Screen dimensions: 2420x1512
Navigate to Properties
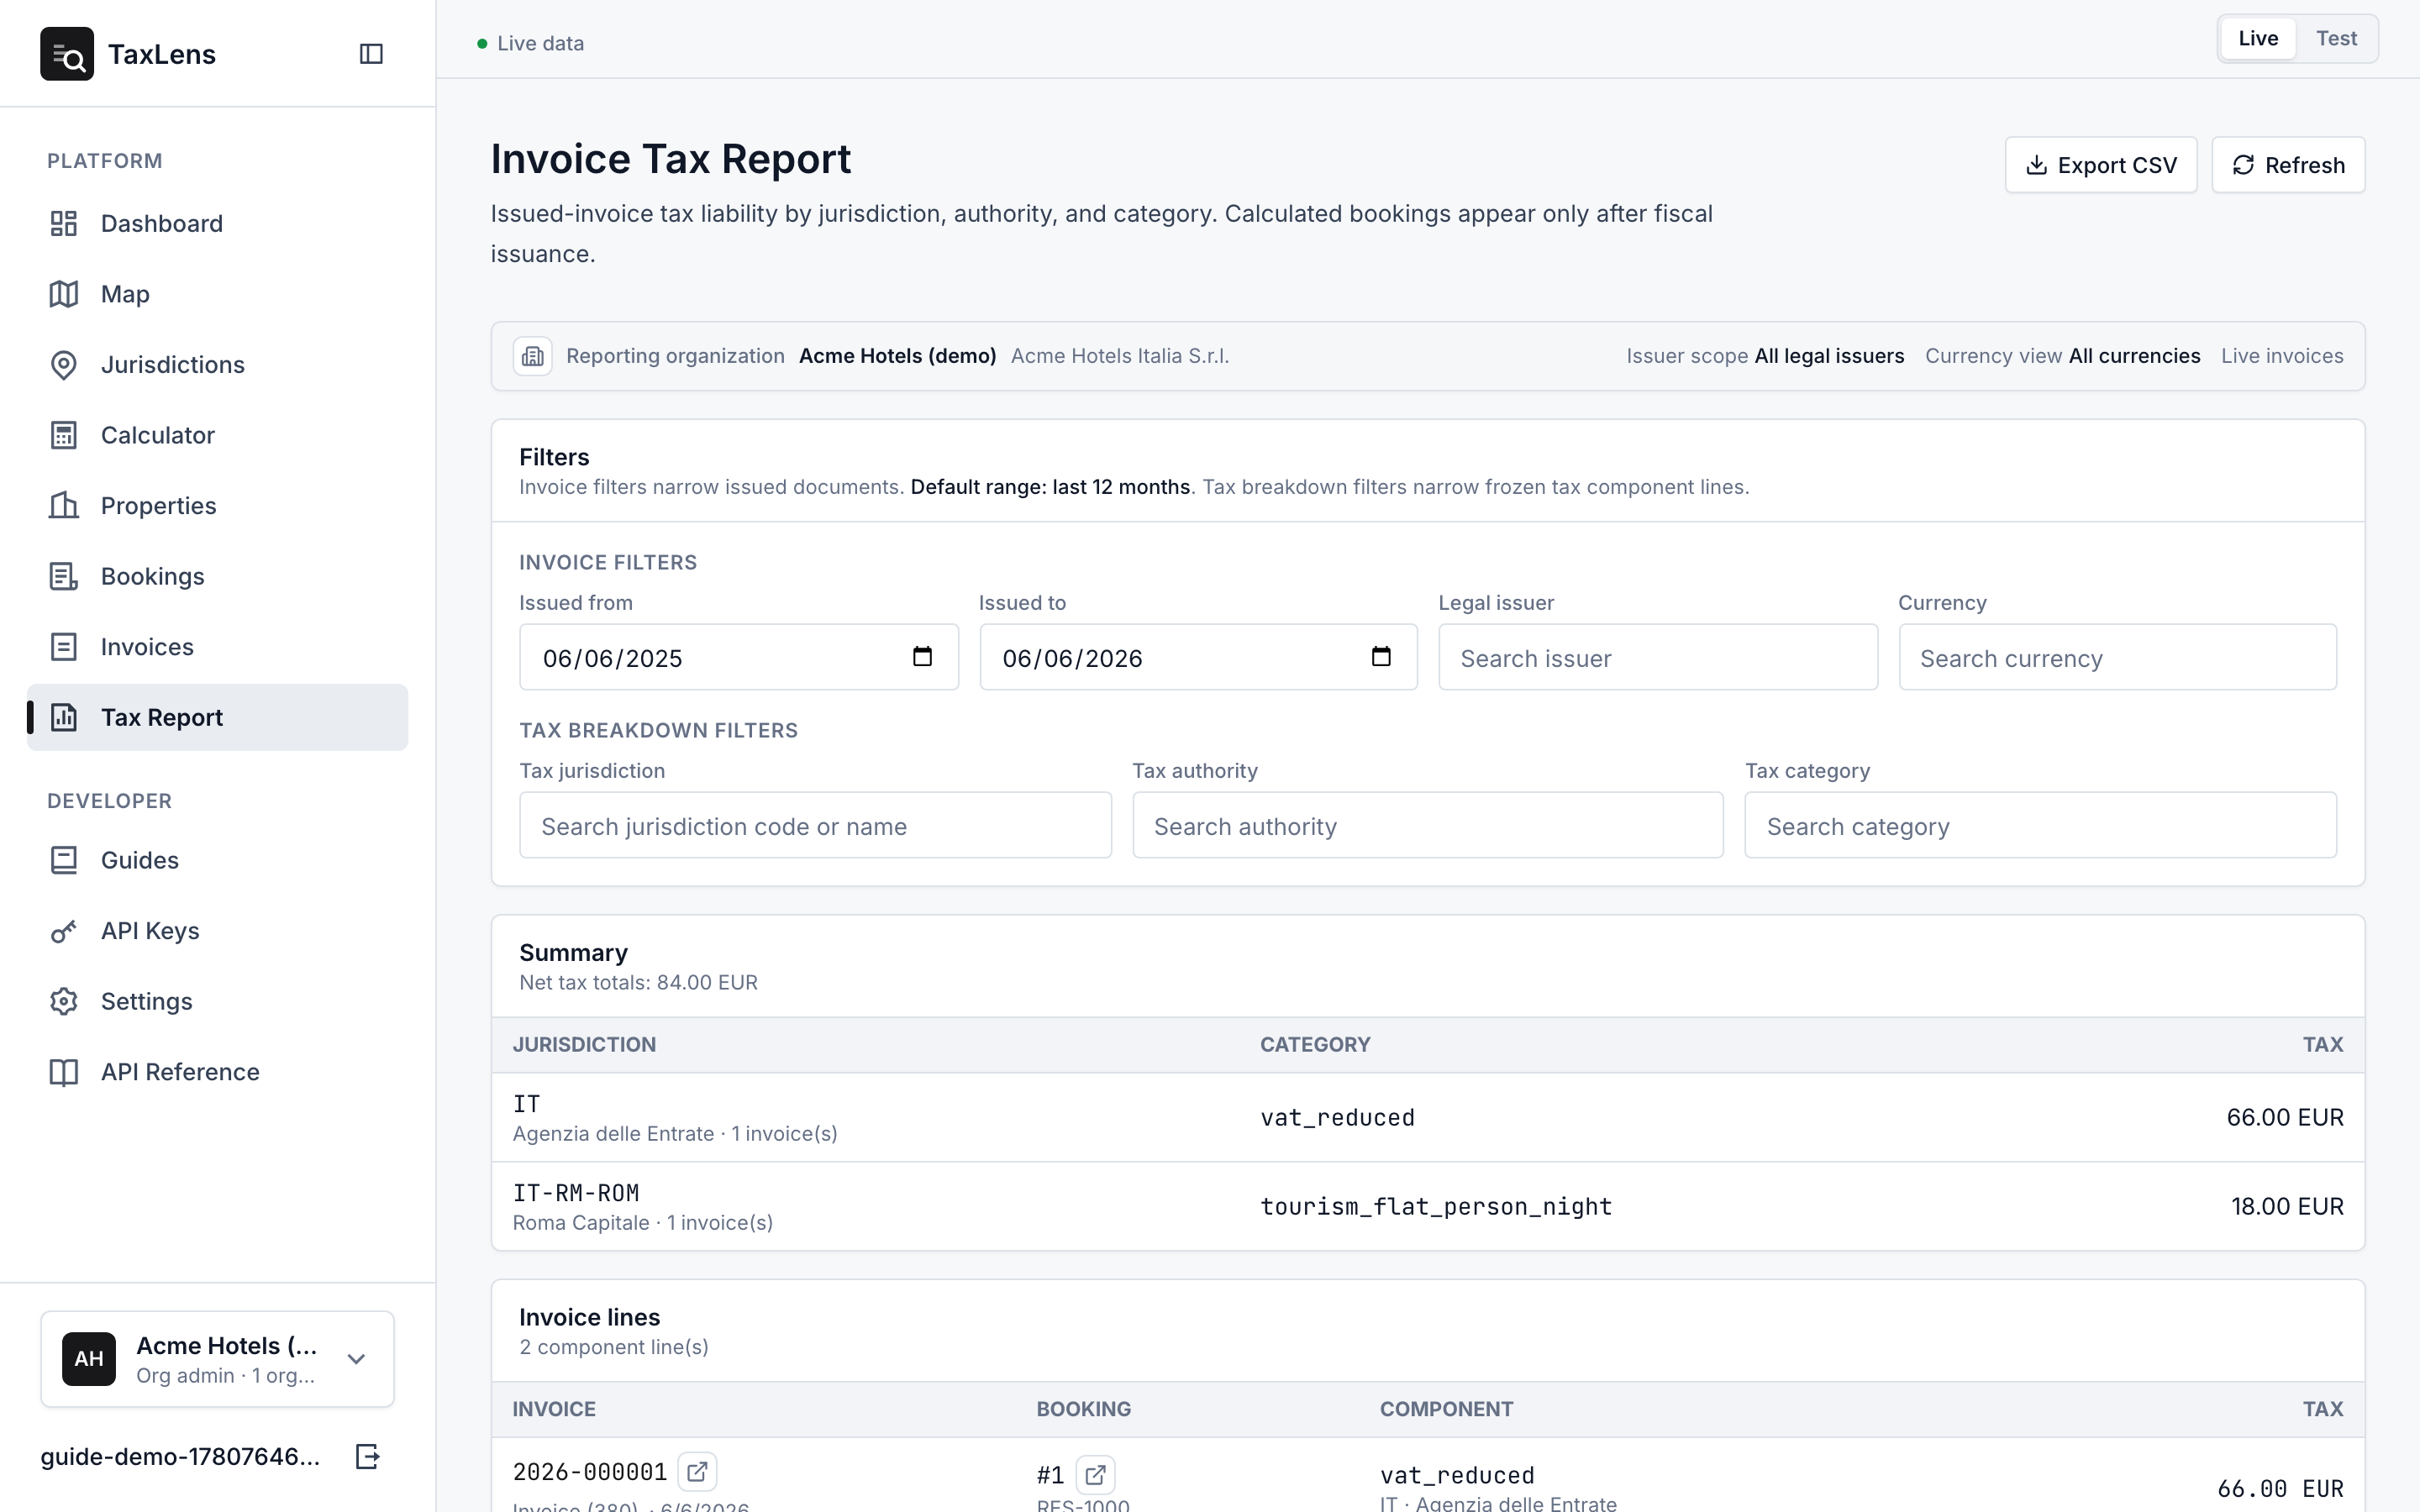point(217,506)
